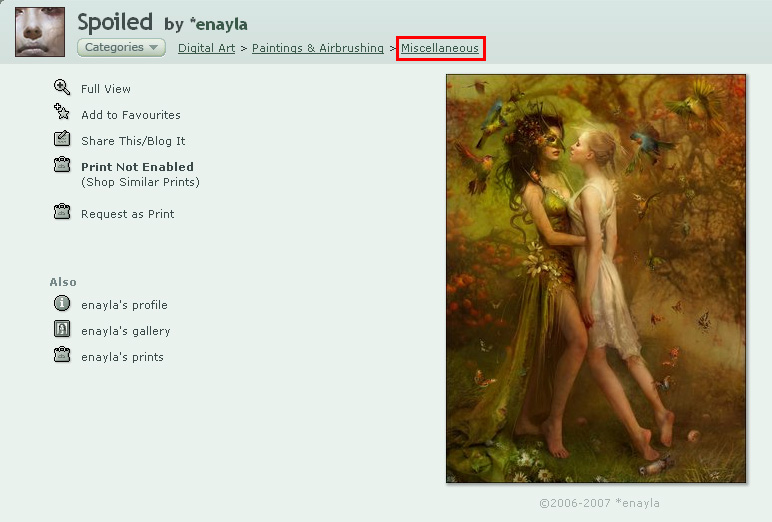Viewport: 772px width, 522px height.
Task: Click the Full View magnifier icon
Action: click(62, 87)
